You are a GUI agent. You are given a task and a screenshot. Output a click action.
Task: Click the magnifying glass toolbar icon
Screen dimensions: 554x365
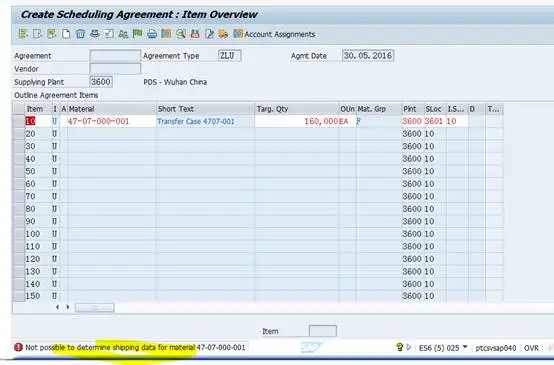(181, 34)
